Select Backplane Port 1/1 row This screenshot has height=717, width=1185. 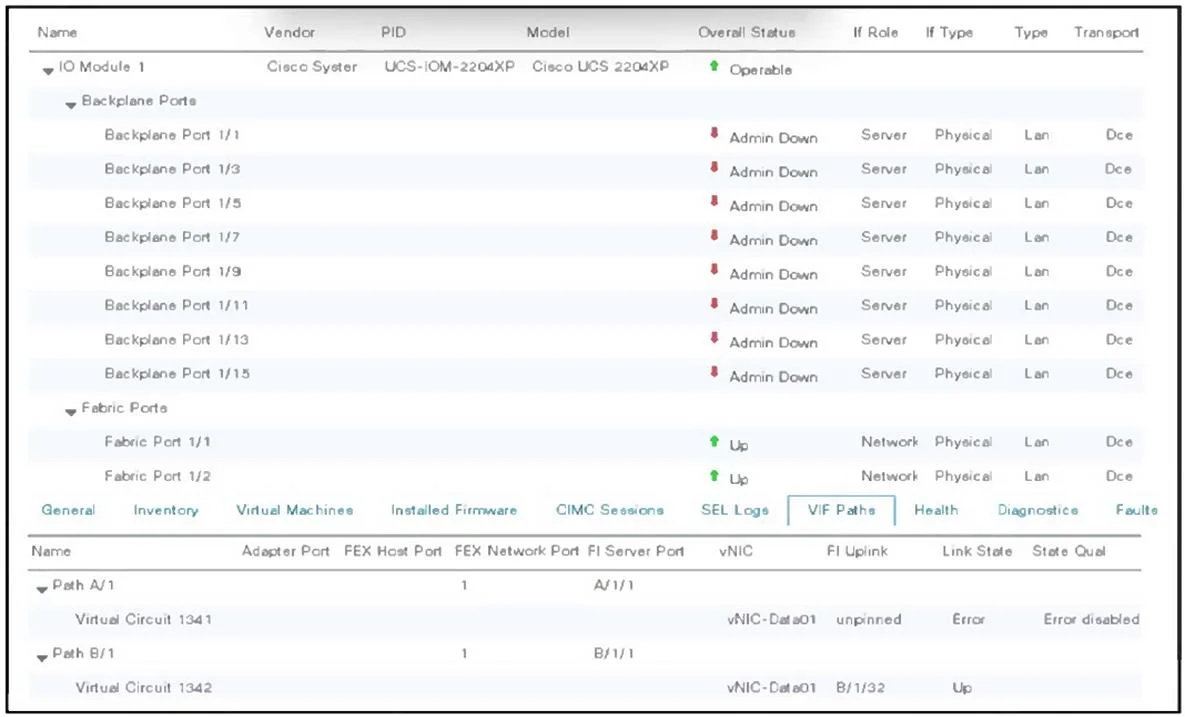(586, 135)
